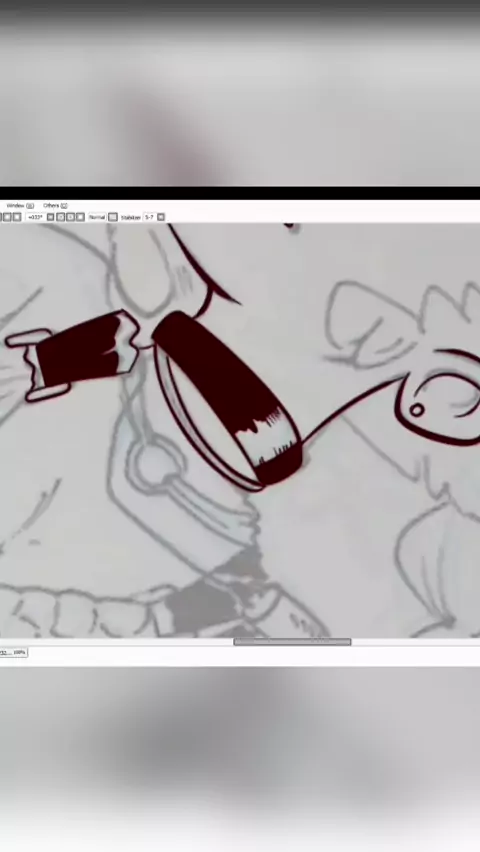This screenshot has height=852, width=480.
Task: Click the canvas rotation angle field
Action: pyautogui.click(x=35, y=217)
